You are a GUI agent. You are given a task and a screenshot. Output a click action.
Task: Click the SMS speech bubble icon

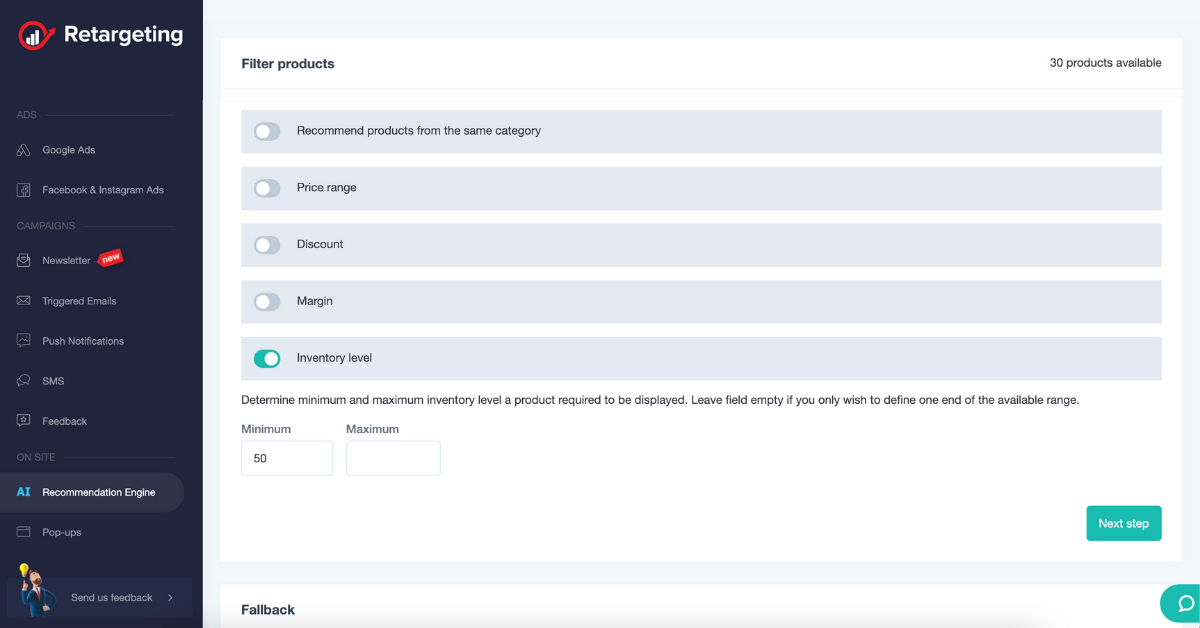pos(24,381)
